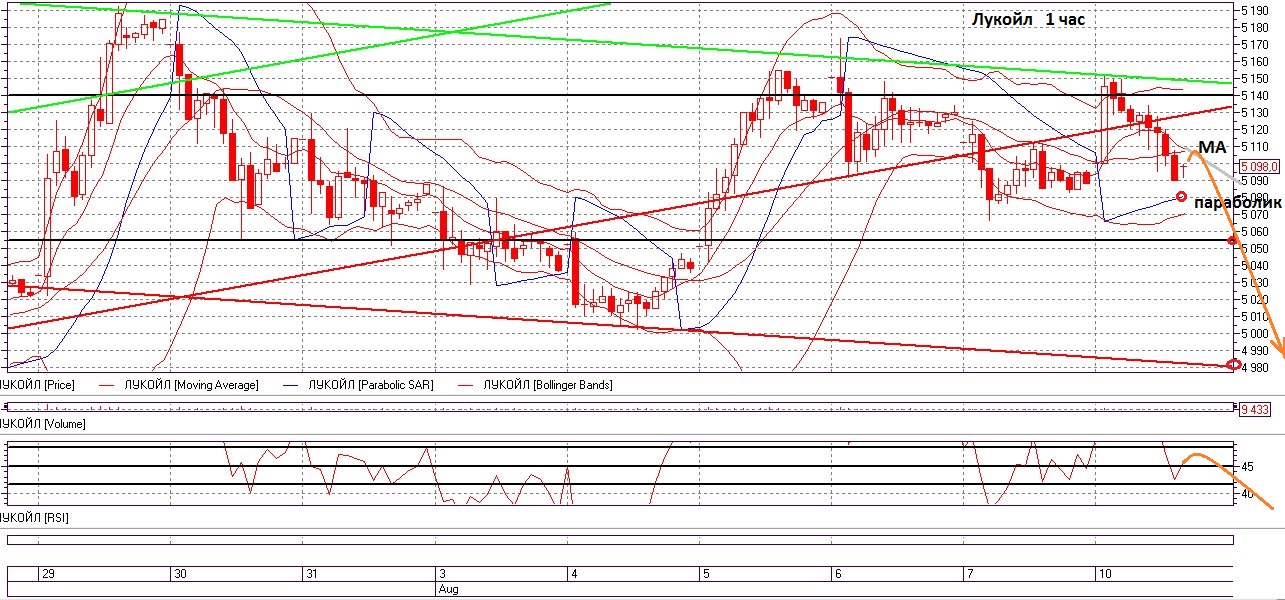This screenshot has width=1285, height=600.
Task: Click the 5 010 price axis value
Action: pos(1256,316)
